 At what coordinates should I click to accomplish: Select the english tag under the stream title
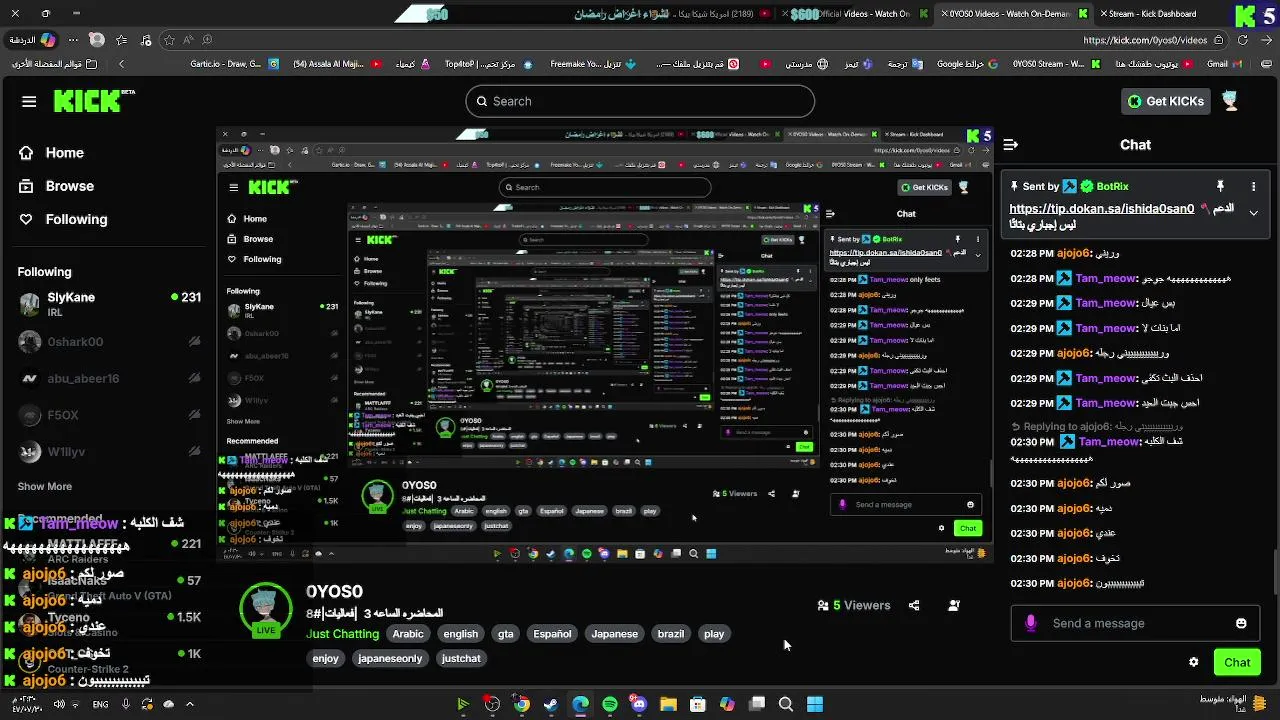point(461,634)
